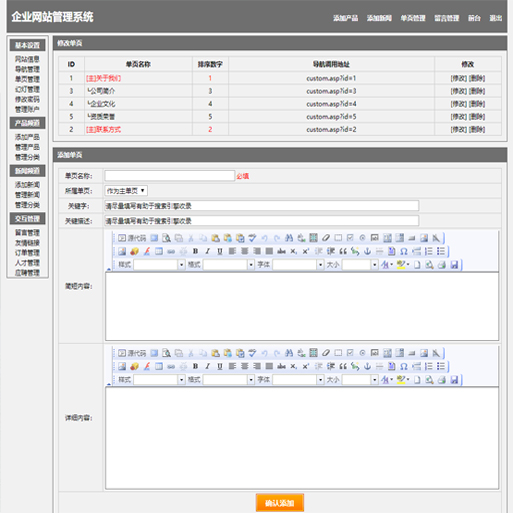The width and height of the screenshot is (513, 513).
Task: Click the save disk icon in the 详细内容 editor
Action: [x=454, y=380]
